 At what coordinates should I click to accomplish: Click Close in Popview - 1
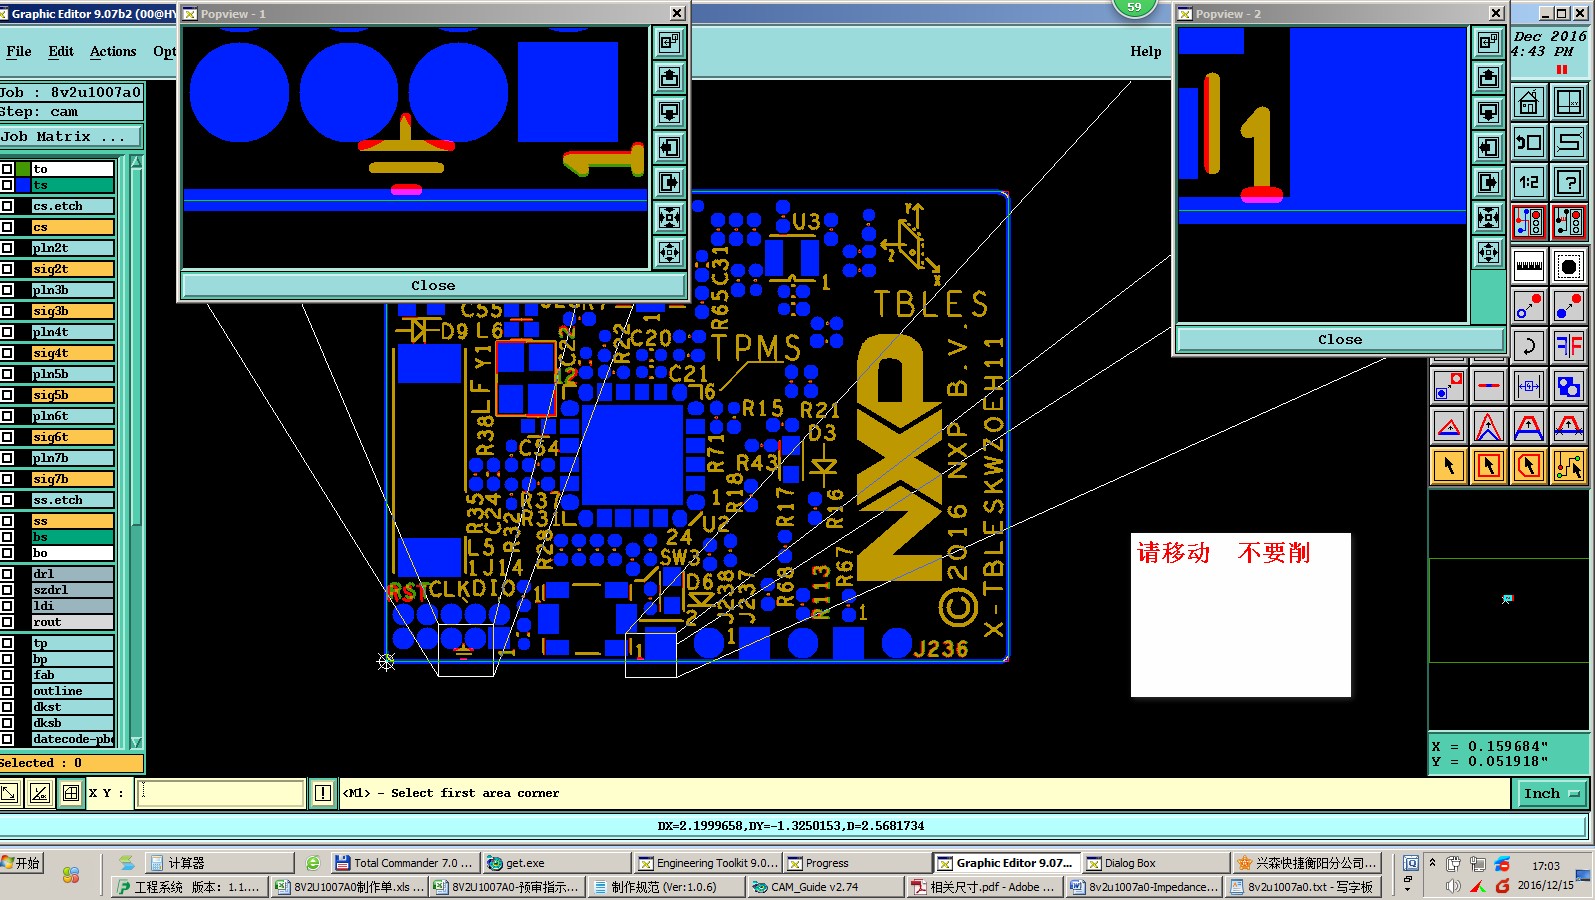[433, 285]
